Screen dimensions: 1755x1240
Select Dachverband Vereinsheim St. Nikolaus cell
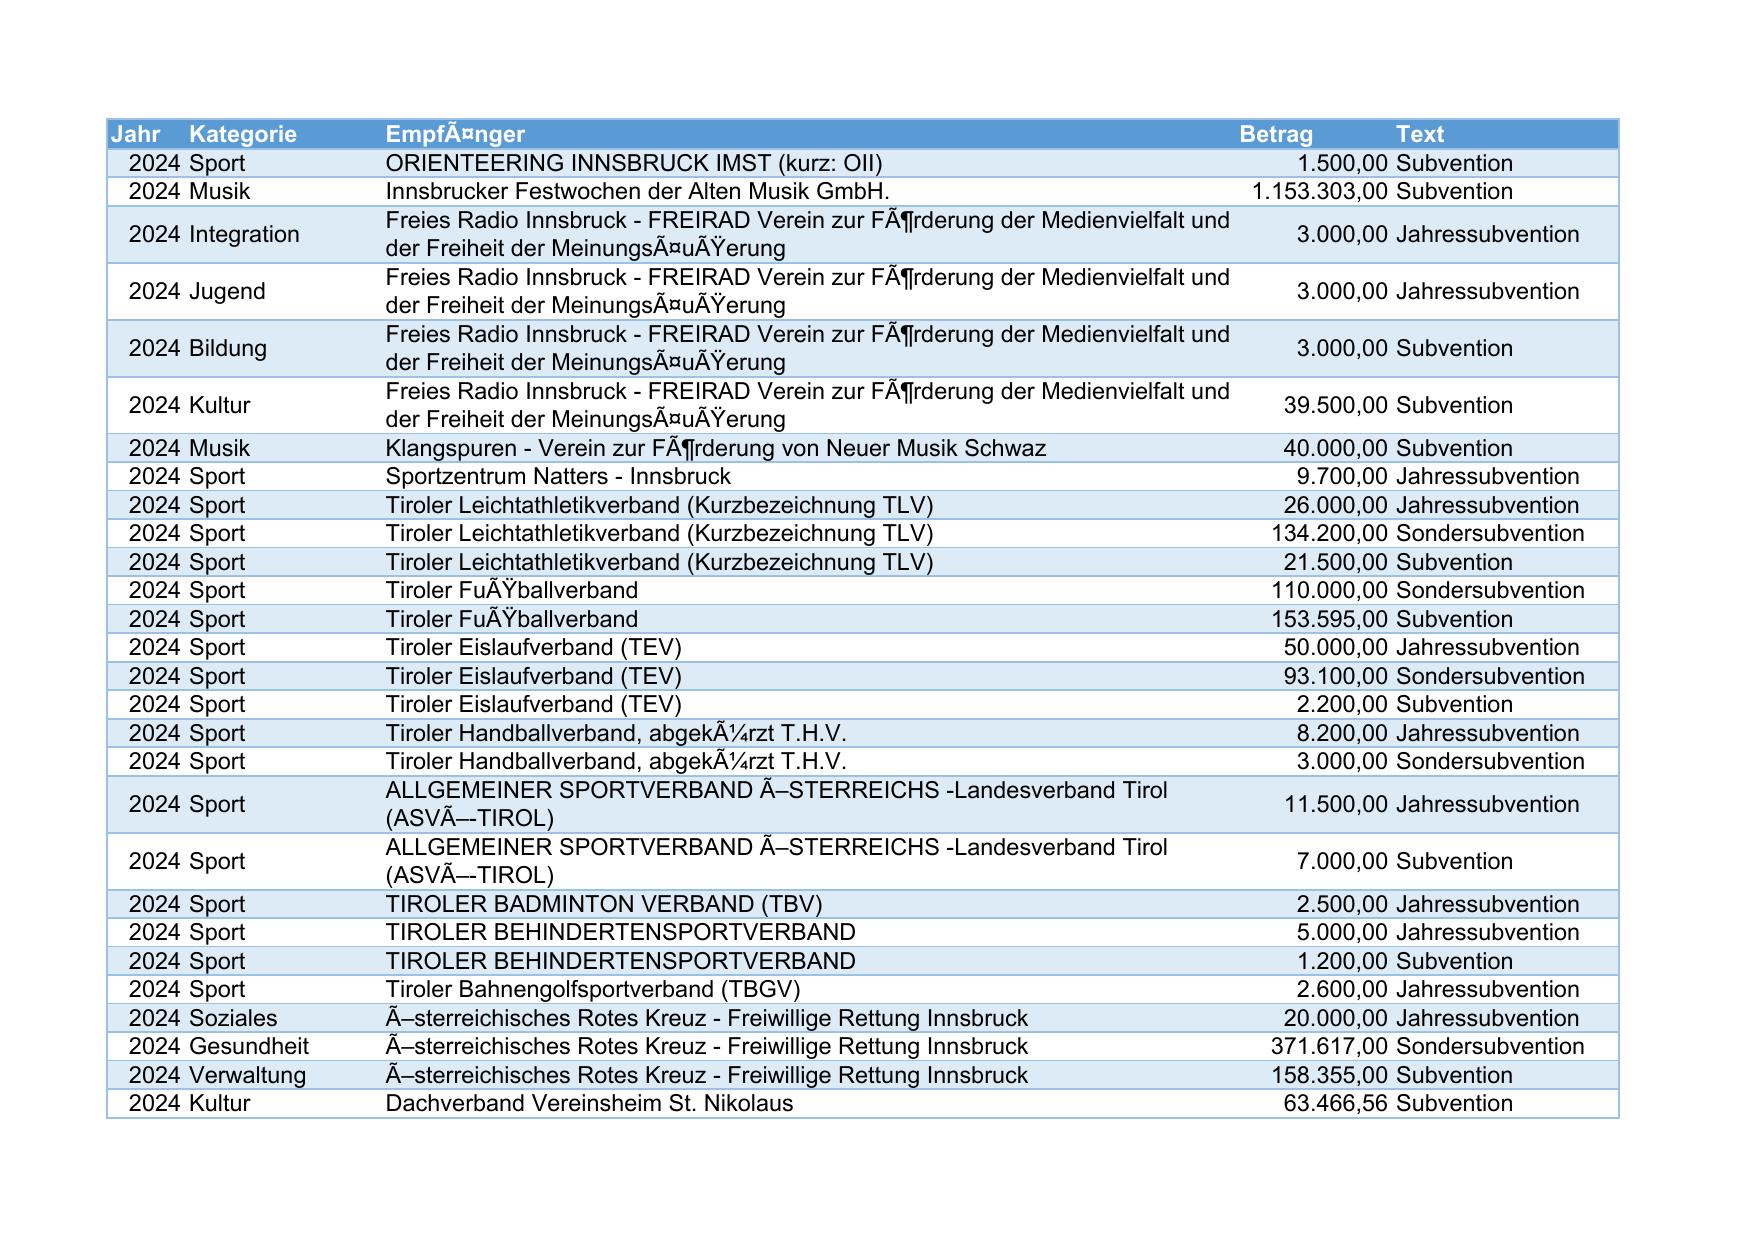pyautogui.click(x=589, y=1103)
